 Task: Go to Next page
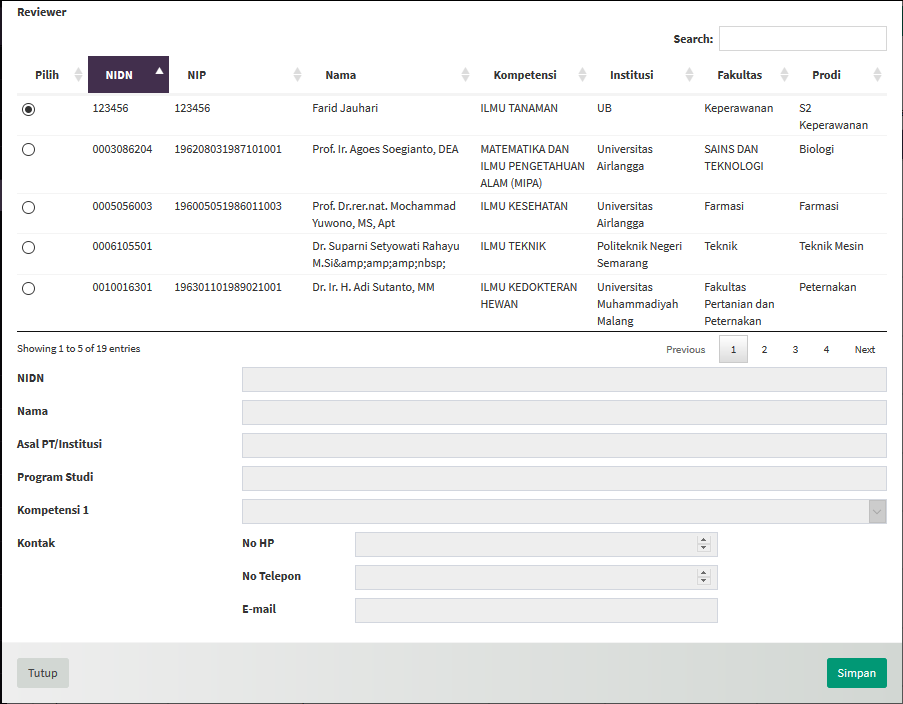pyautogui.click(x=864, y=350)
